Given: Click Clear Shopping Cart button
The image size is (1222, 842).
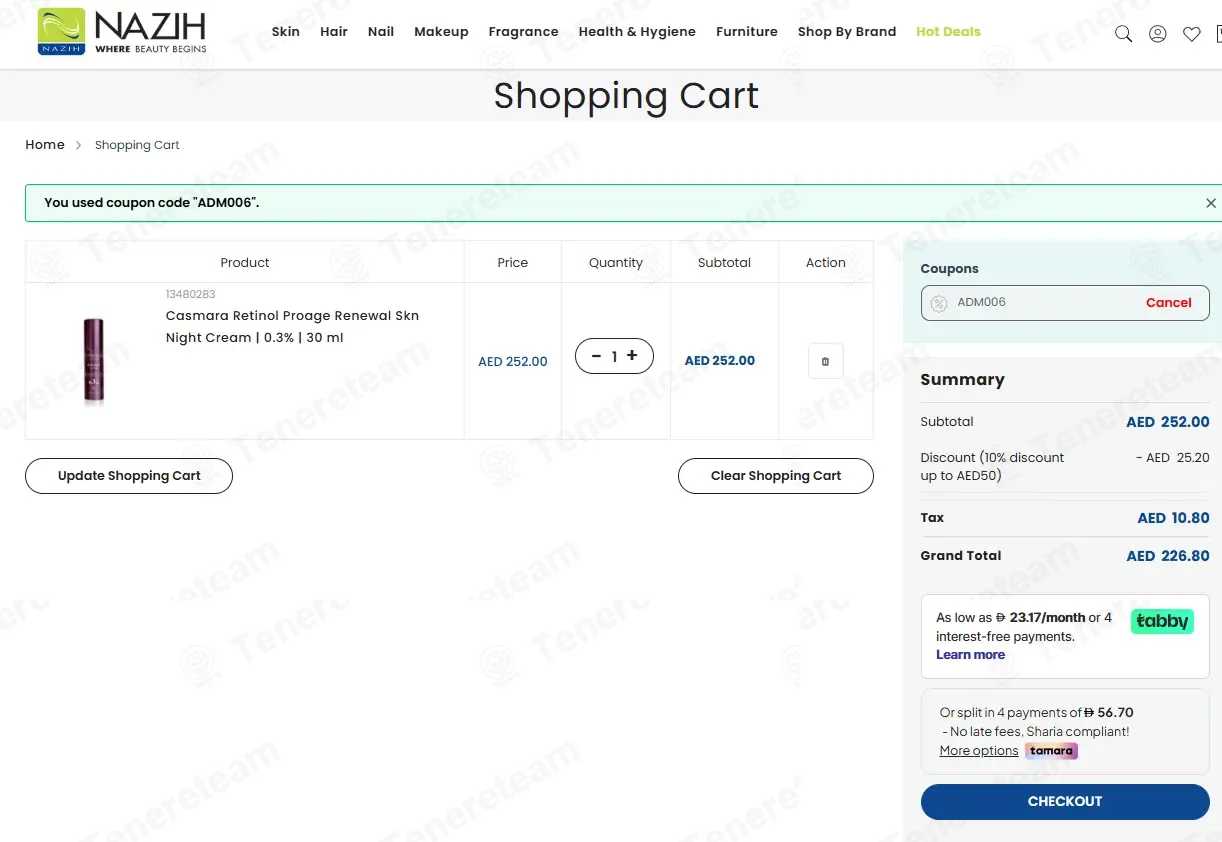Looking at the screenshot, I should [x=776, y=476].
